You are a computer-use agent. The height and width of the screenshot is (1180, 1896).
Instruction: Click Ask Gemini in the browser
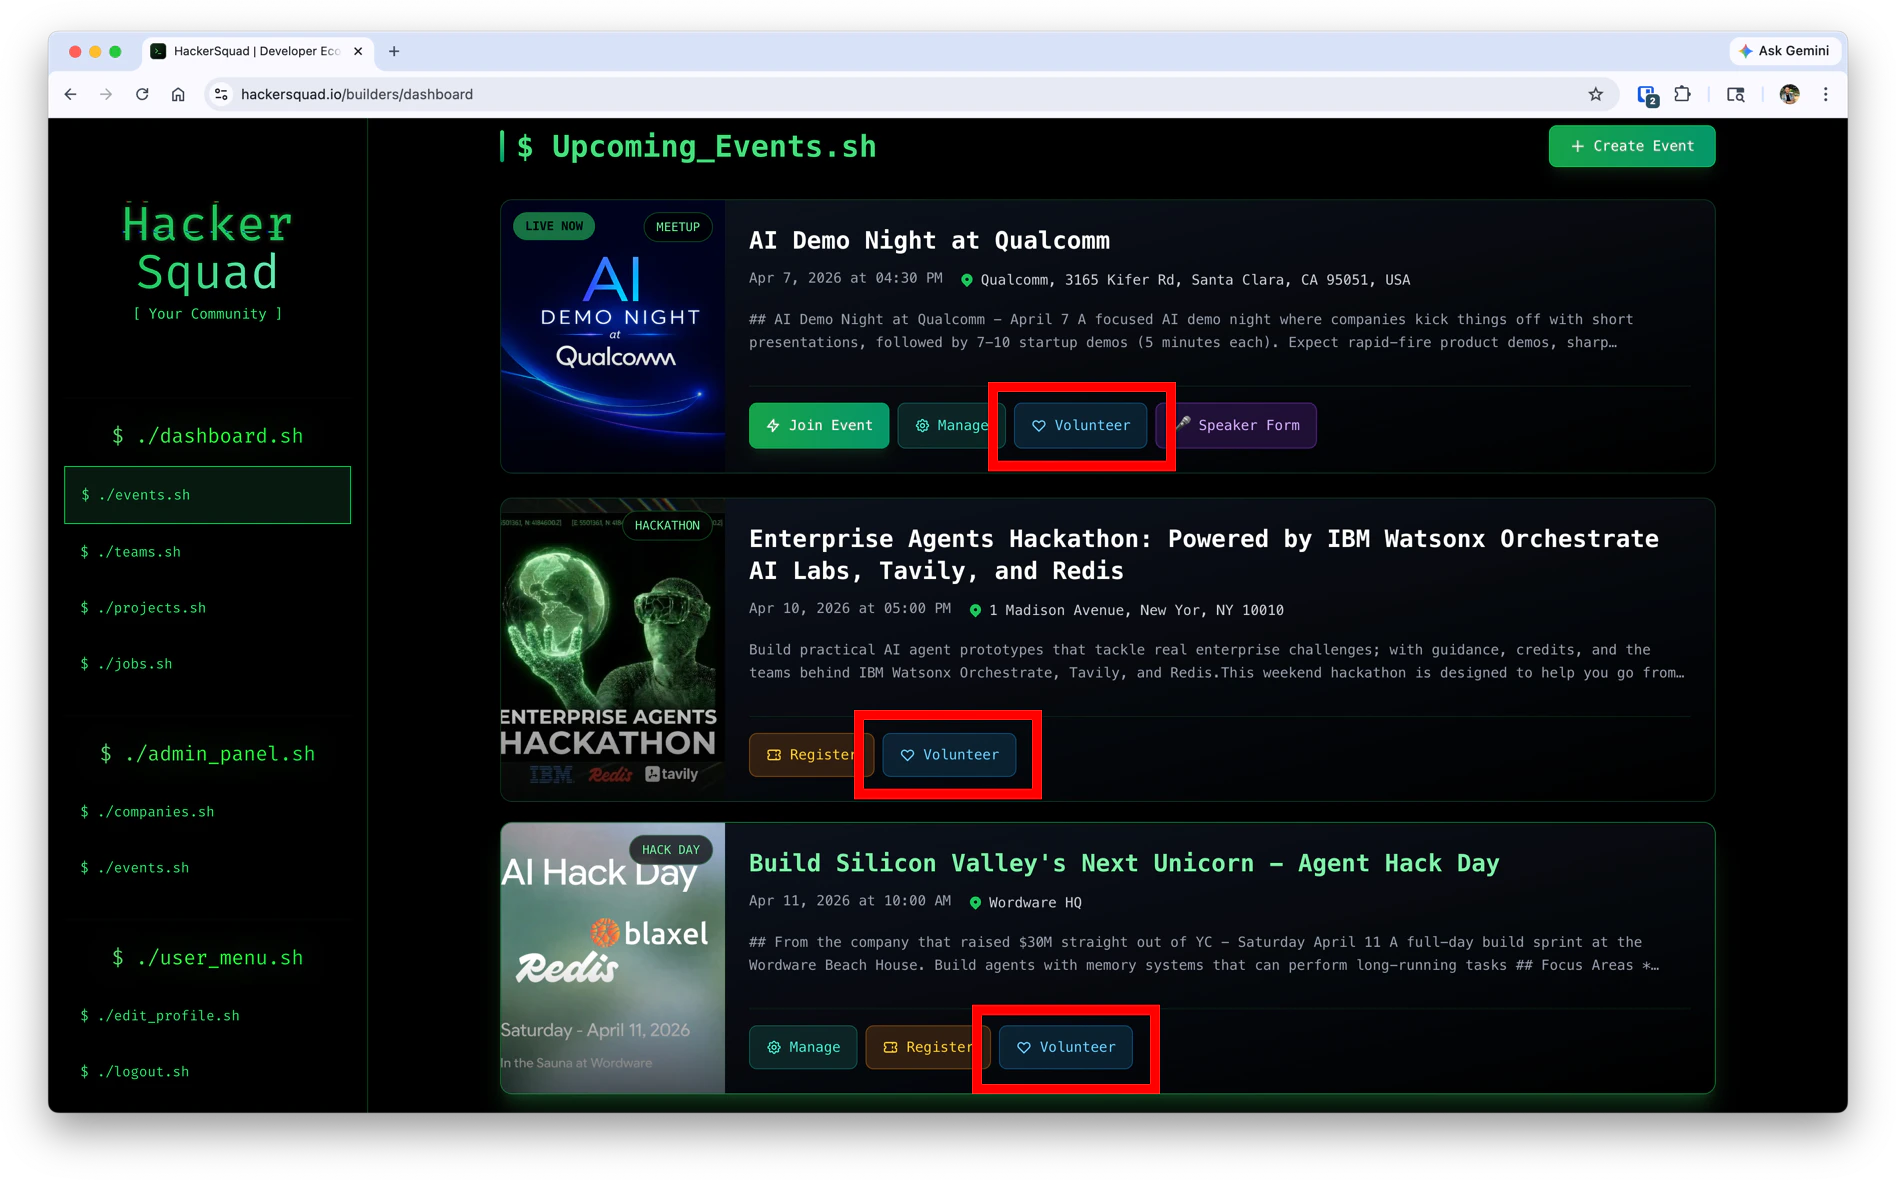click(1784, 51)
